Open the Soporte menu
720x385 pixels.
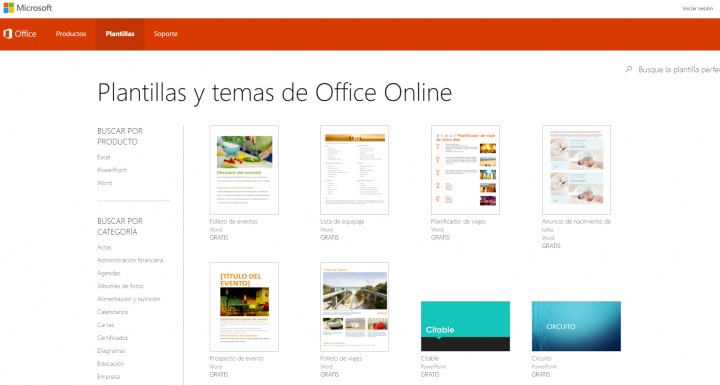pos(165,34)
